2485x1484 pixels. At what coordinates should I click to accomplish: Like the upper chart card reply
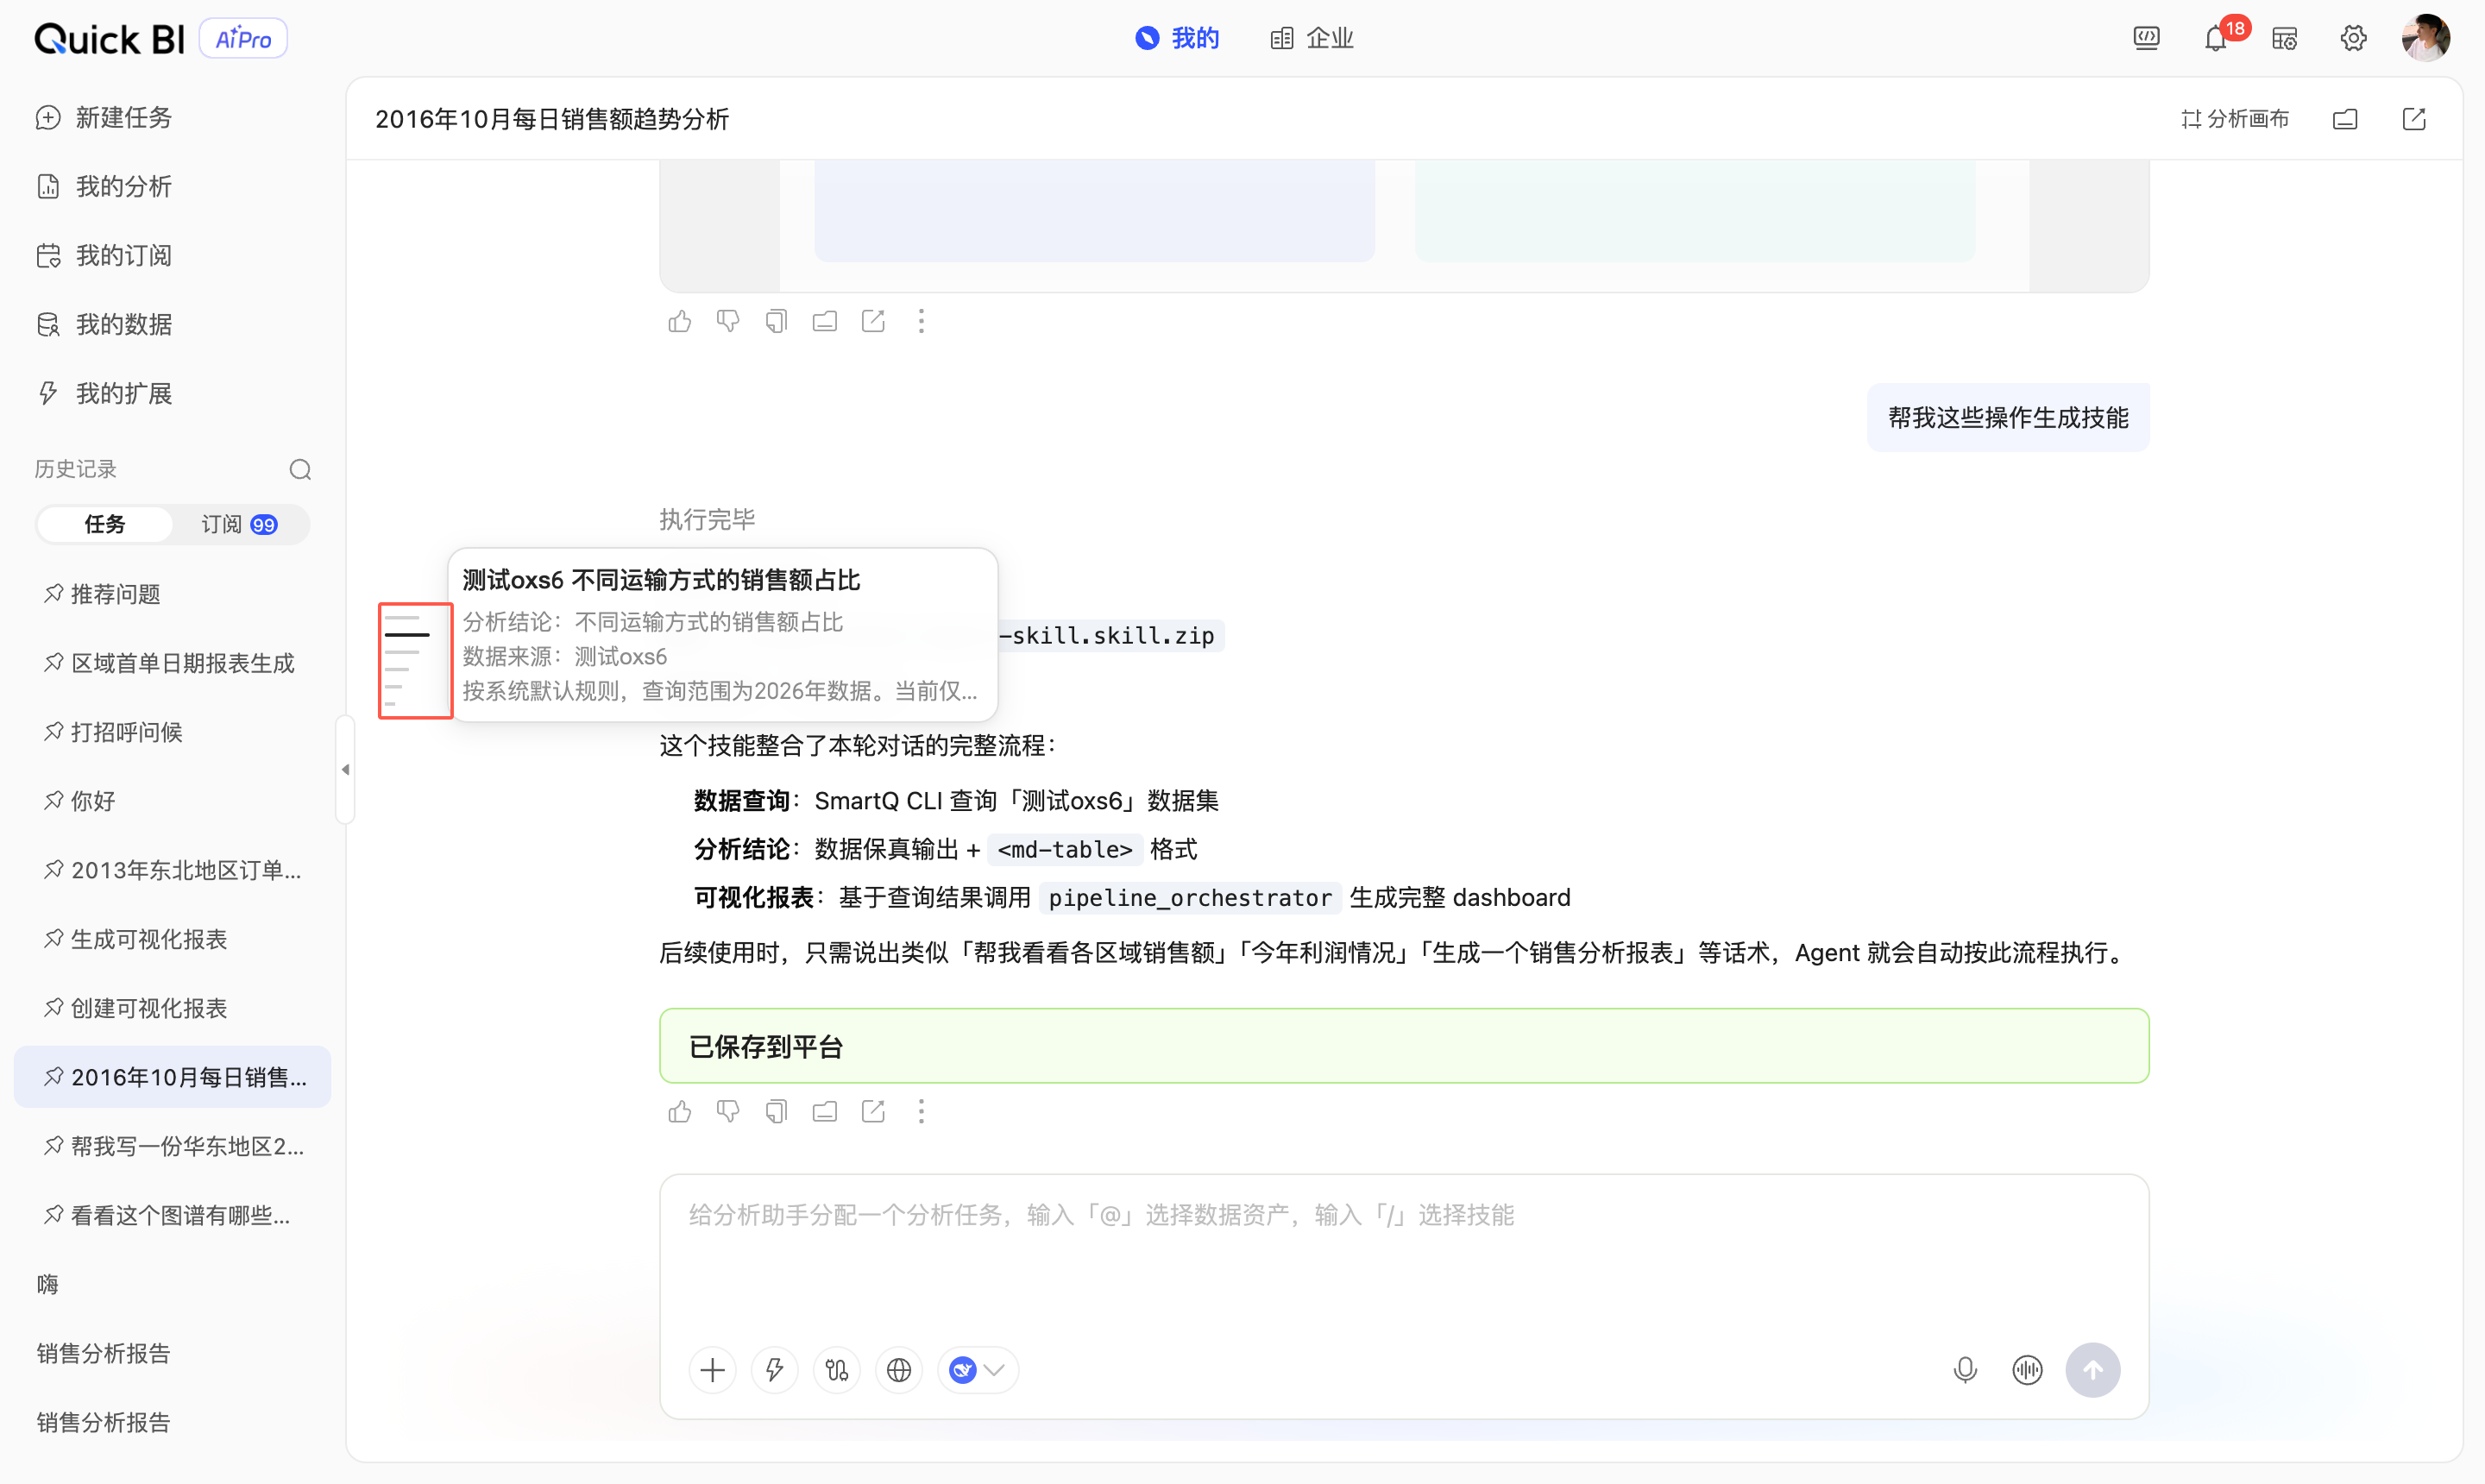click(x=680, y=321)
